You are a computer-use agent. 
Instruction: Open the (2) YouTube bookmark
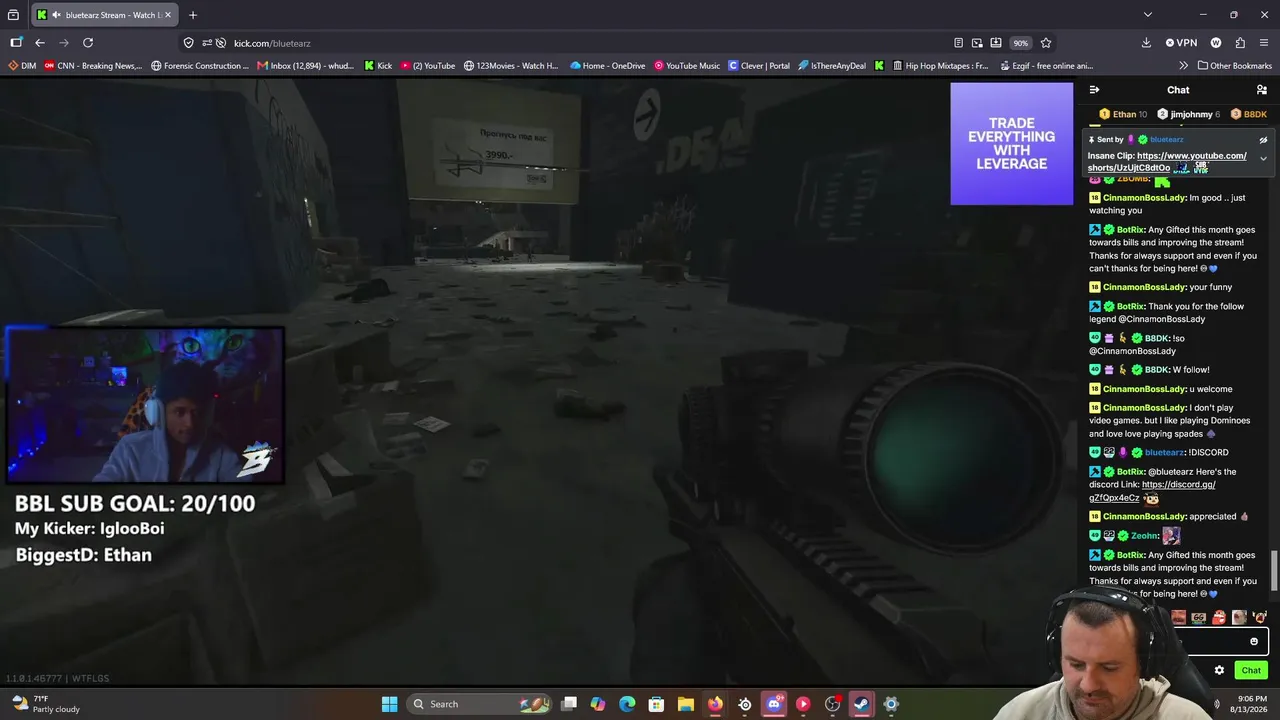pyautogui.click(x=428, y=66)
